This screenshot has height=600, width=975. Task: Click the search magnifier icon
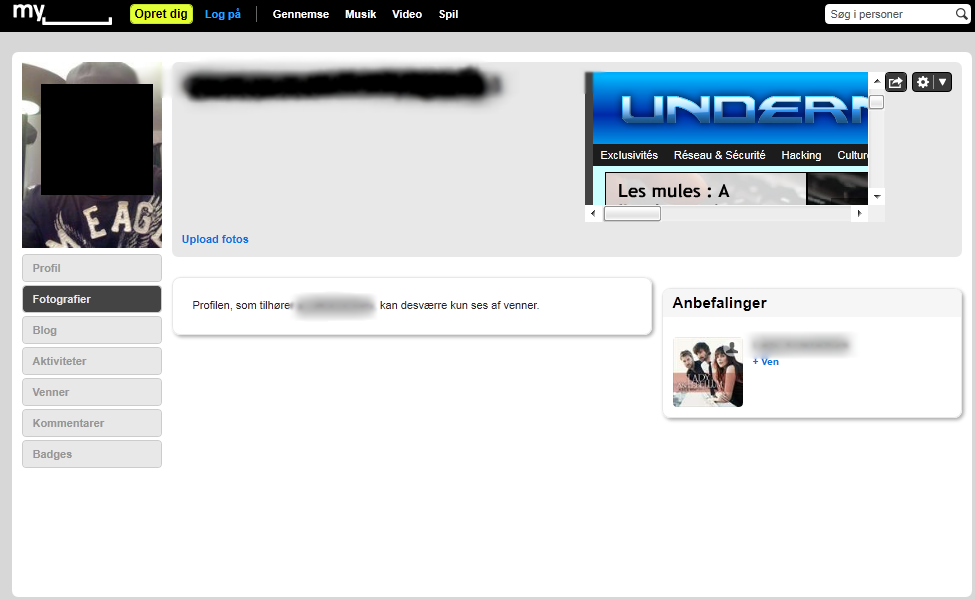961,14
